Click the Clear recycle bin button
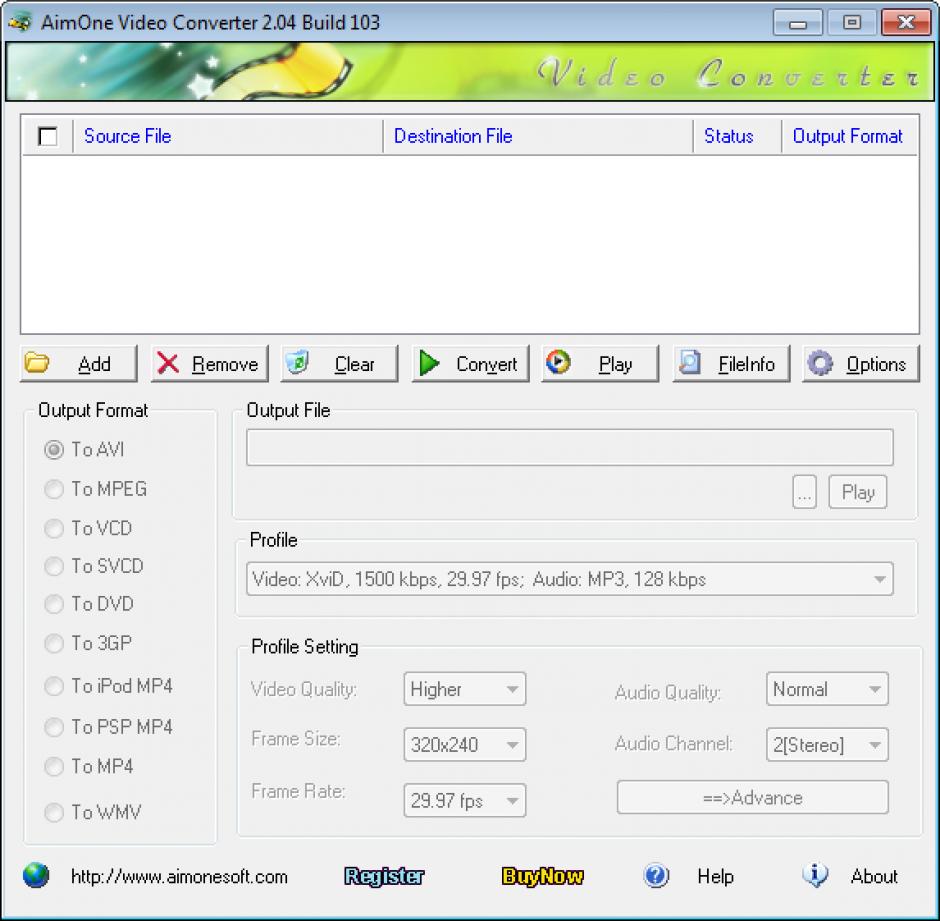This screenshot has width=940, height=921. (x=339, y=363)
